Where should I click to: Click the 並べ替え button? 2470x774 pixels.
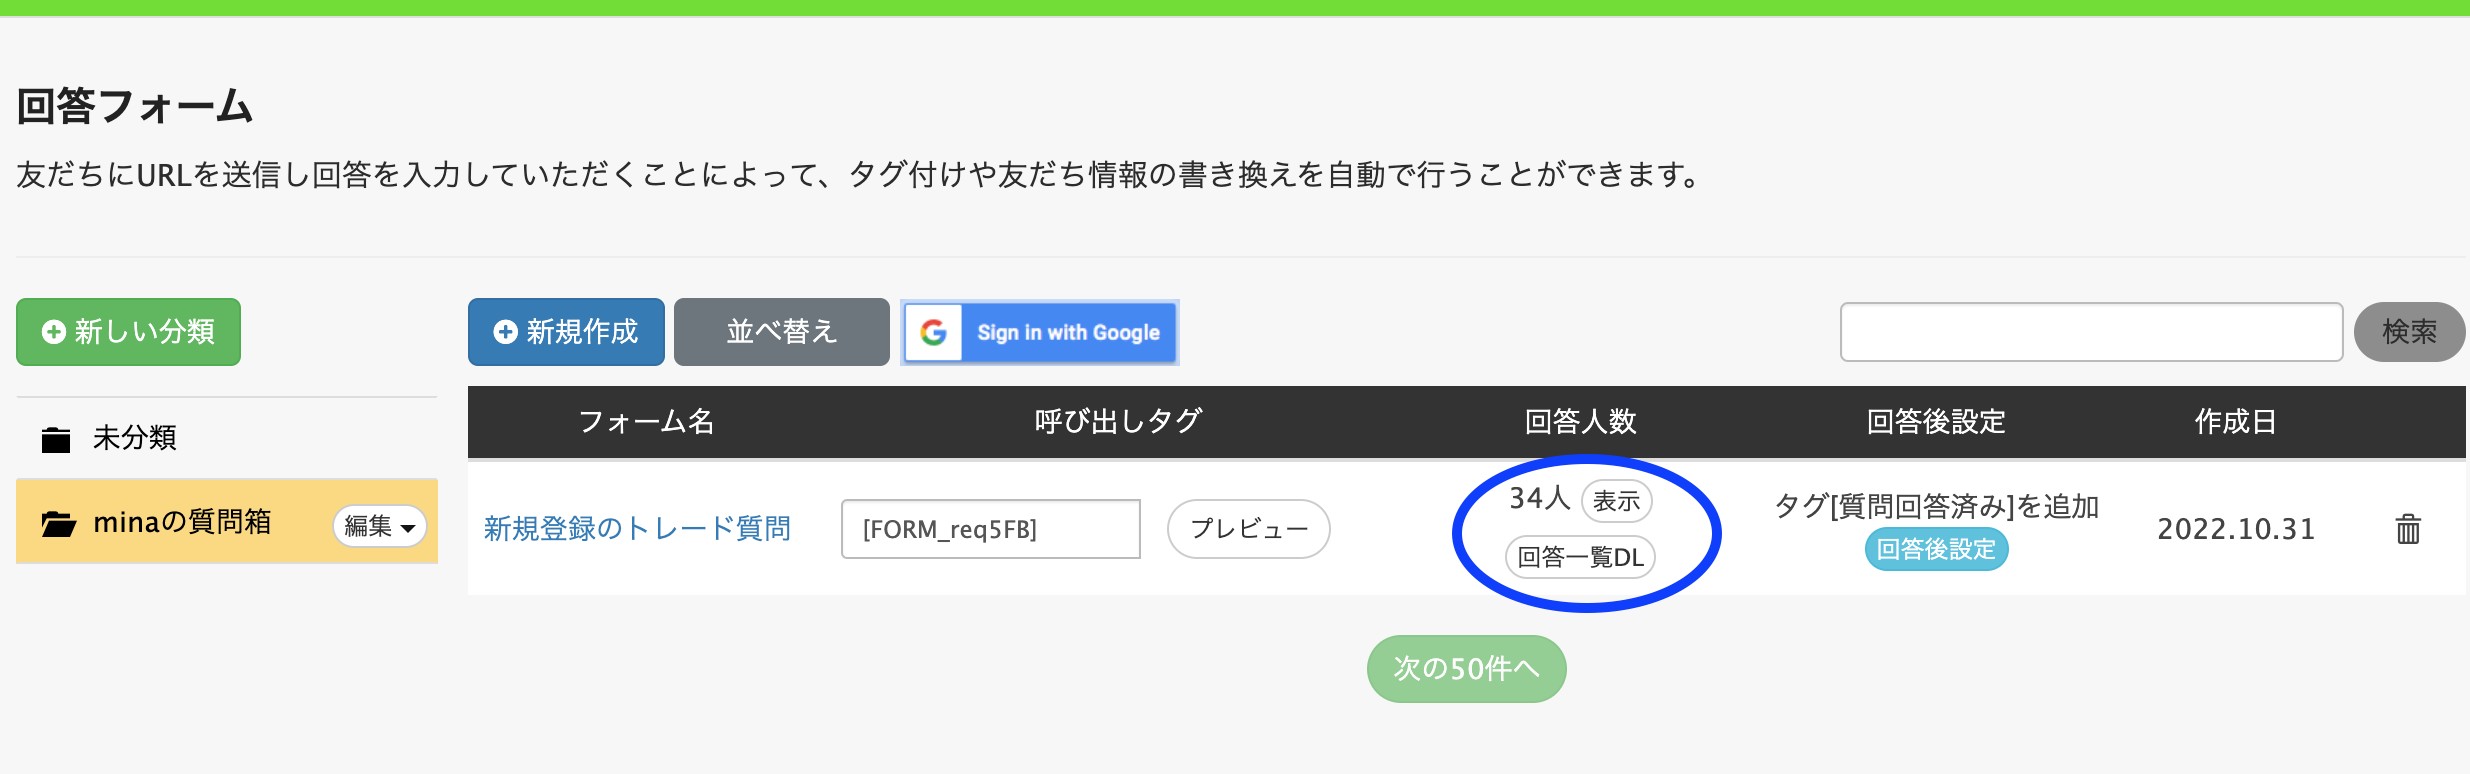click(782, 332)
